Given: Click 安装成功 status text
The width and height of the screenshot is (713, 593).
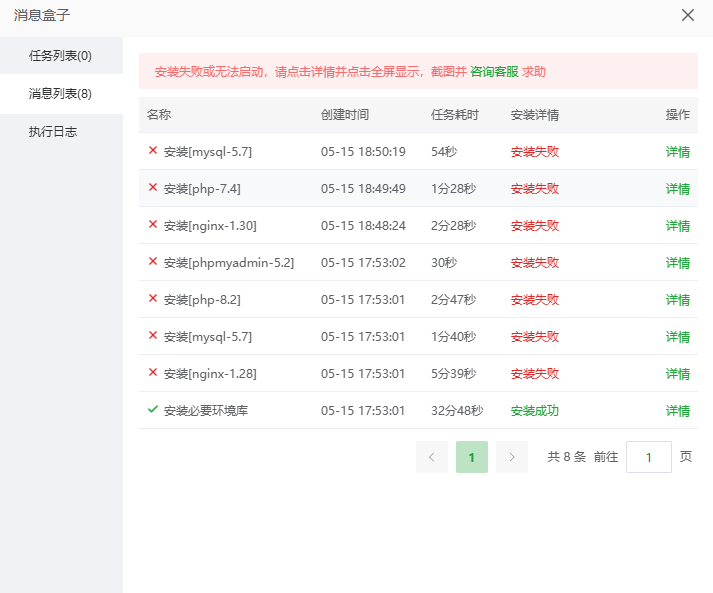Looking at the screenshot, I should click(x=534, y=411).
